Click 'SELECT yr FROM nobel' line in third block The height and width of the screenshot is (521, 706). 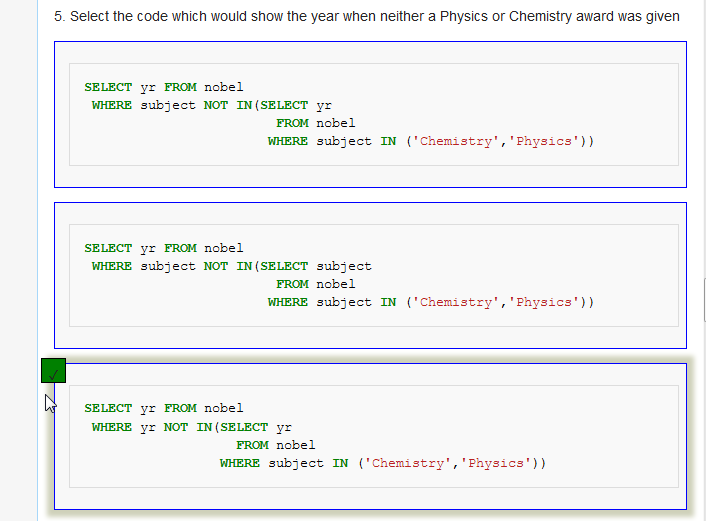(163, 408)
